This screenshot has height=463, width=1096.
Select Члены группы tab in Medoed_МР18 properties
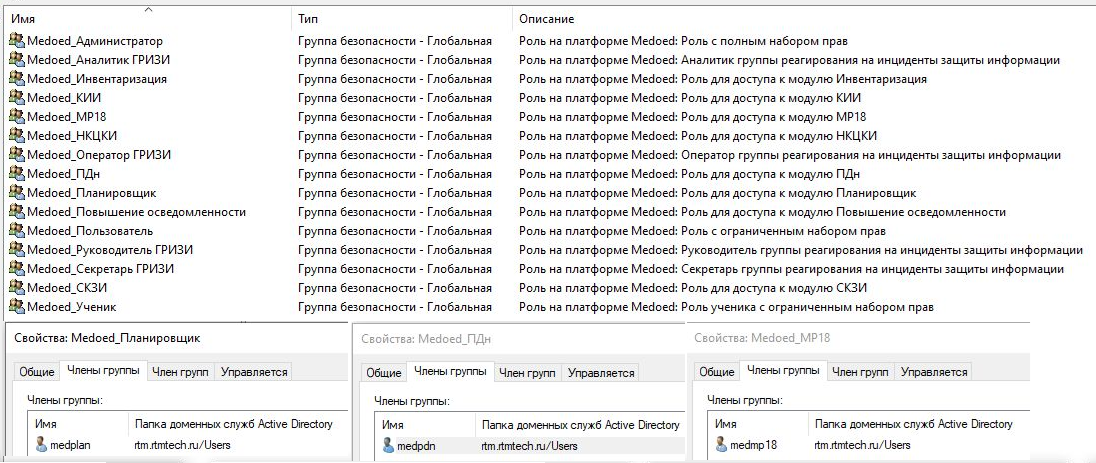784,371
